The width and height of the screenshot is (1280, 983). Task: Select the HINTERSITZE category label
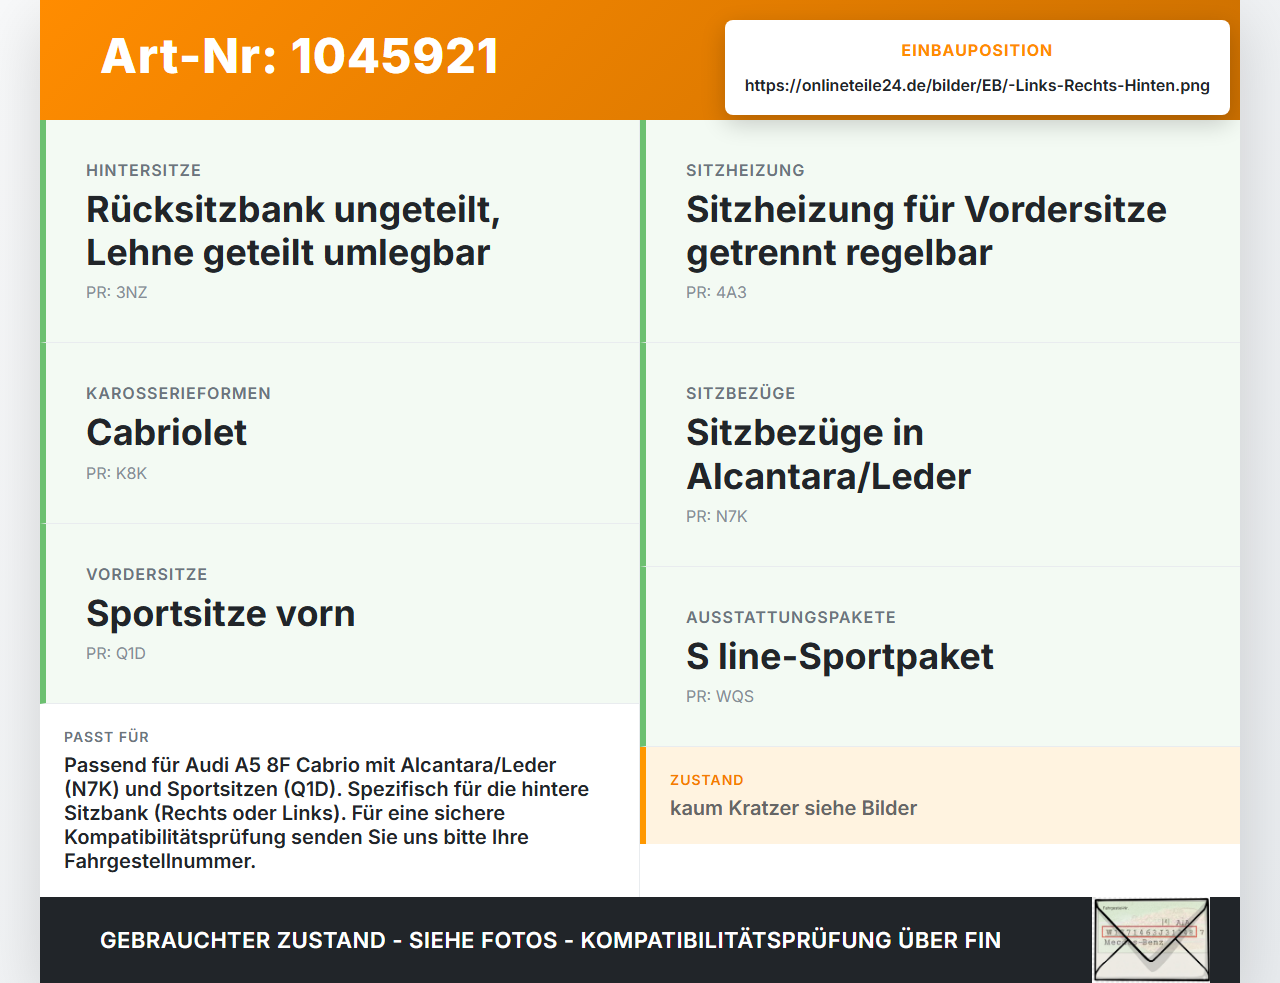[x=144, y=170]
